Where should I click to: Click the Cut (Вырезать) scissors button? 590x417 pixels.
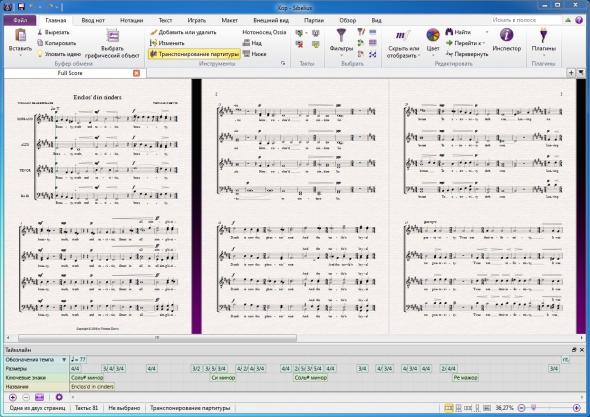click(x=53, y=32)
